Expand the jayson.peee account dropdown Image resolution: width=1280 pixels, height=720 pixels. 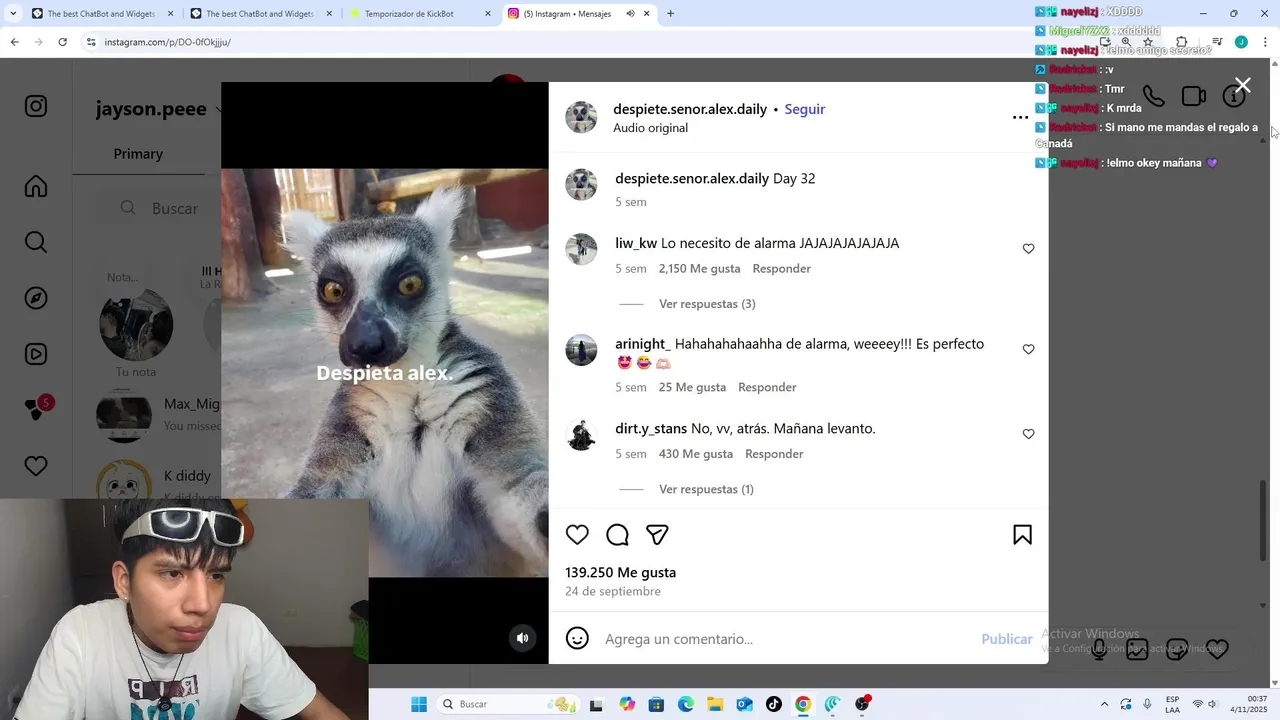[217, 110]
